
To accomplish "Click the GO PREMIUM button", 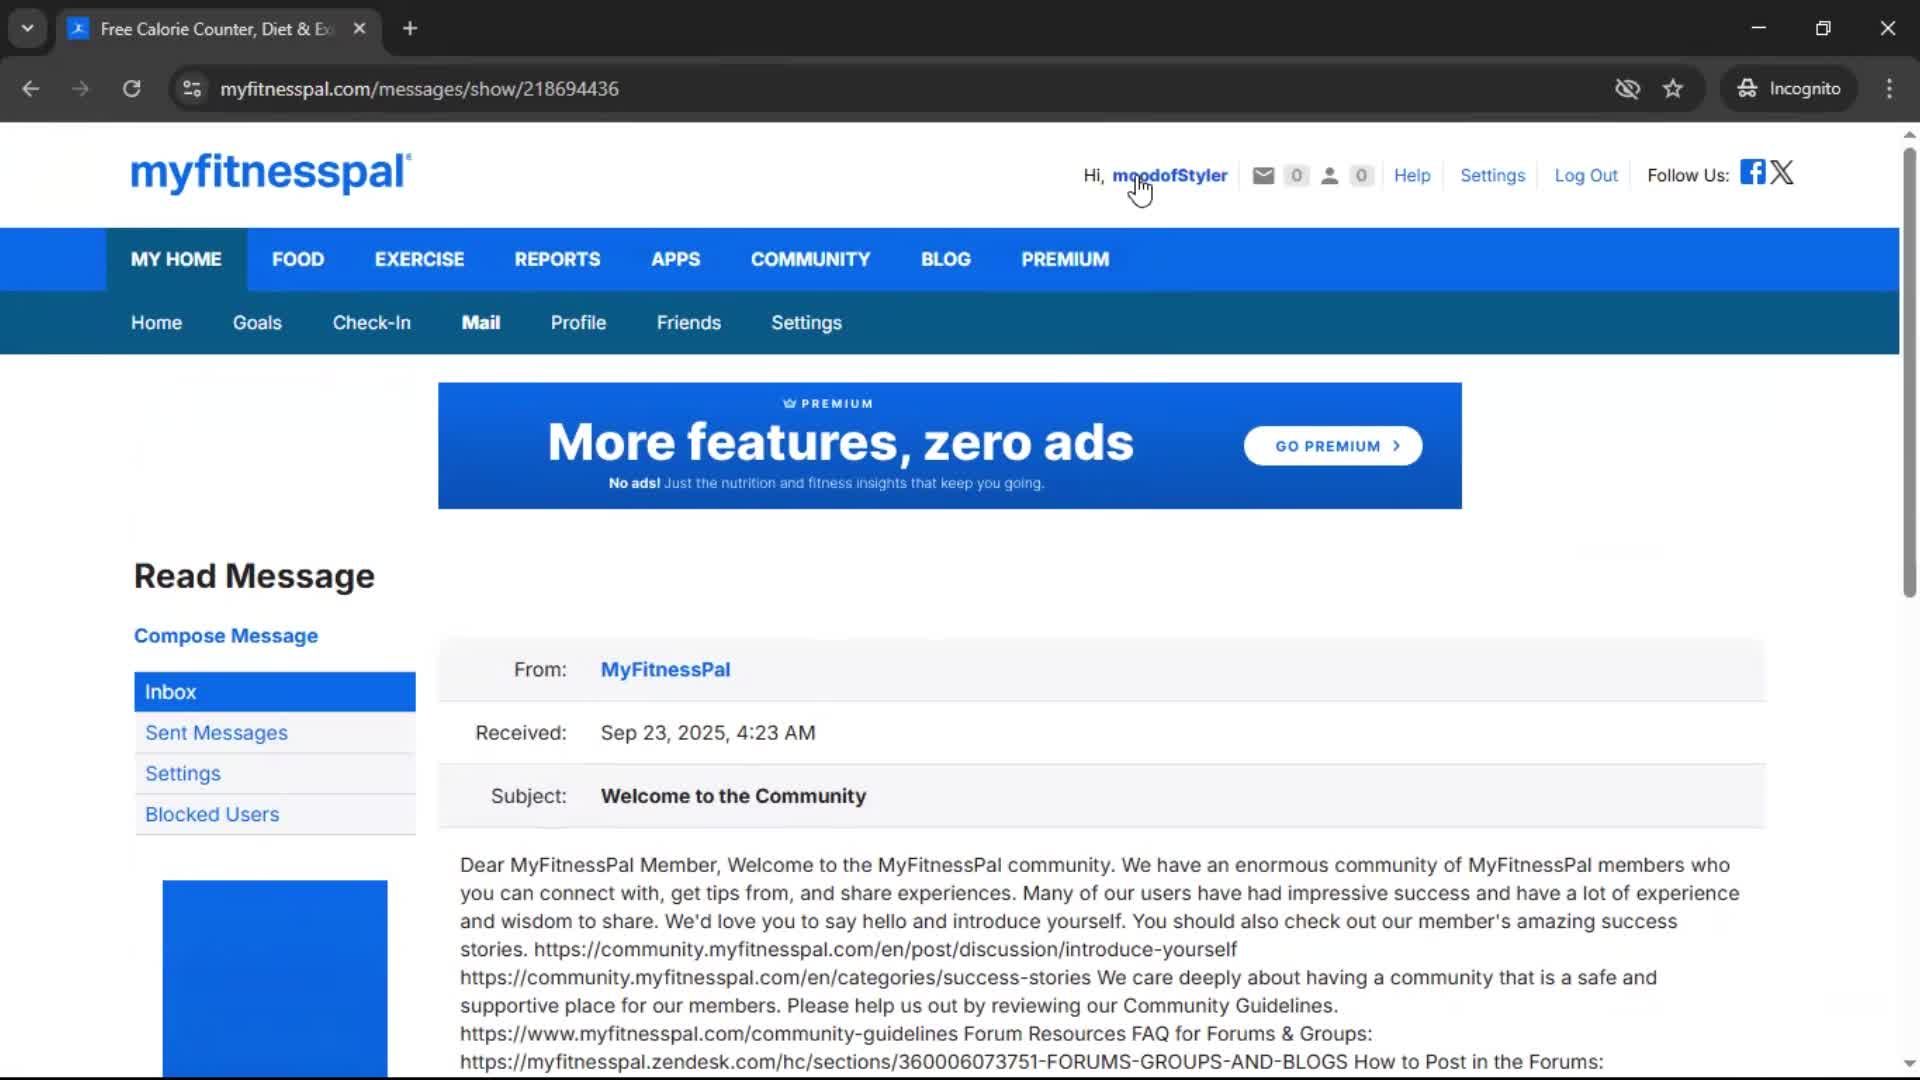I will 1333,446.
